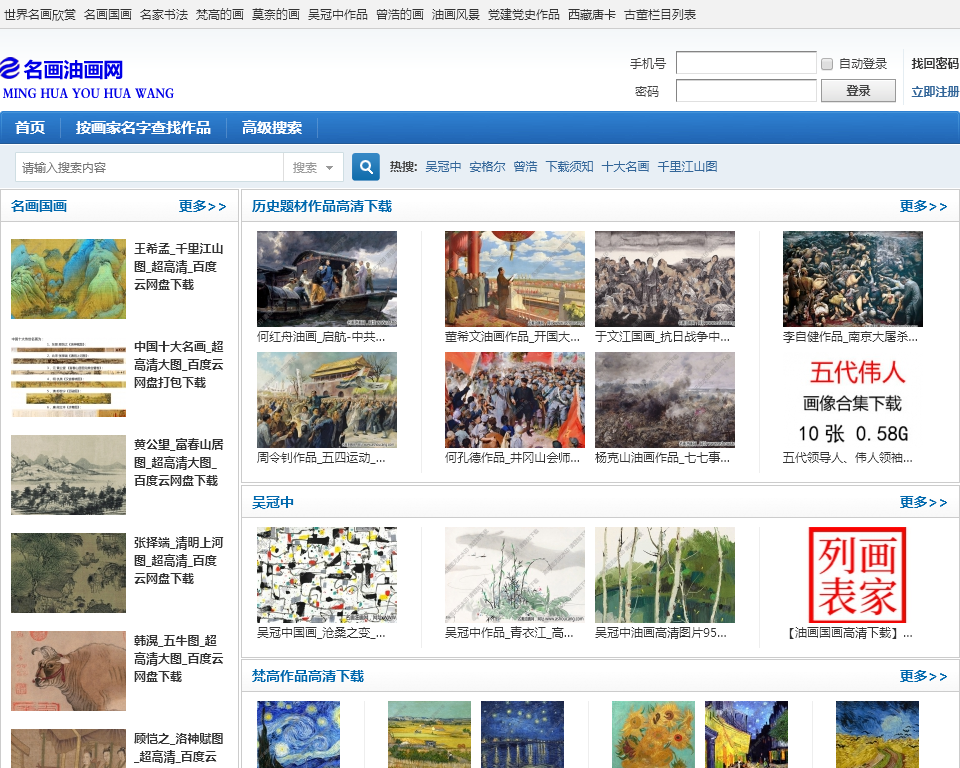Open 古董栏目列表 in the top bar

click(x=660, y=15)
